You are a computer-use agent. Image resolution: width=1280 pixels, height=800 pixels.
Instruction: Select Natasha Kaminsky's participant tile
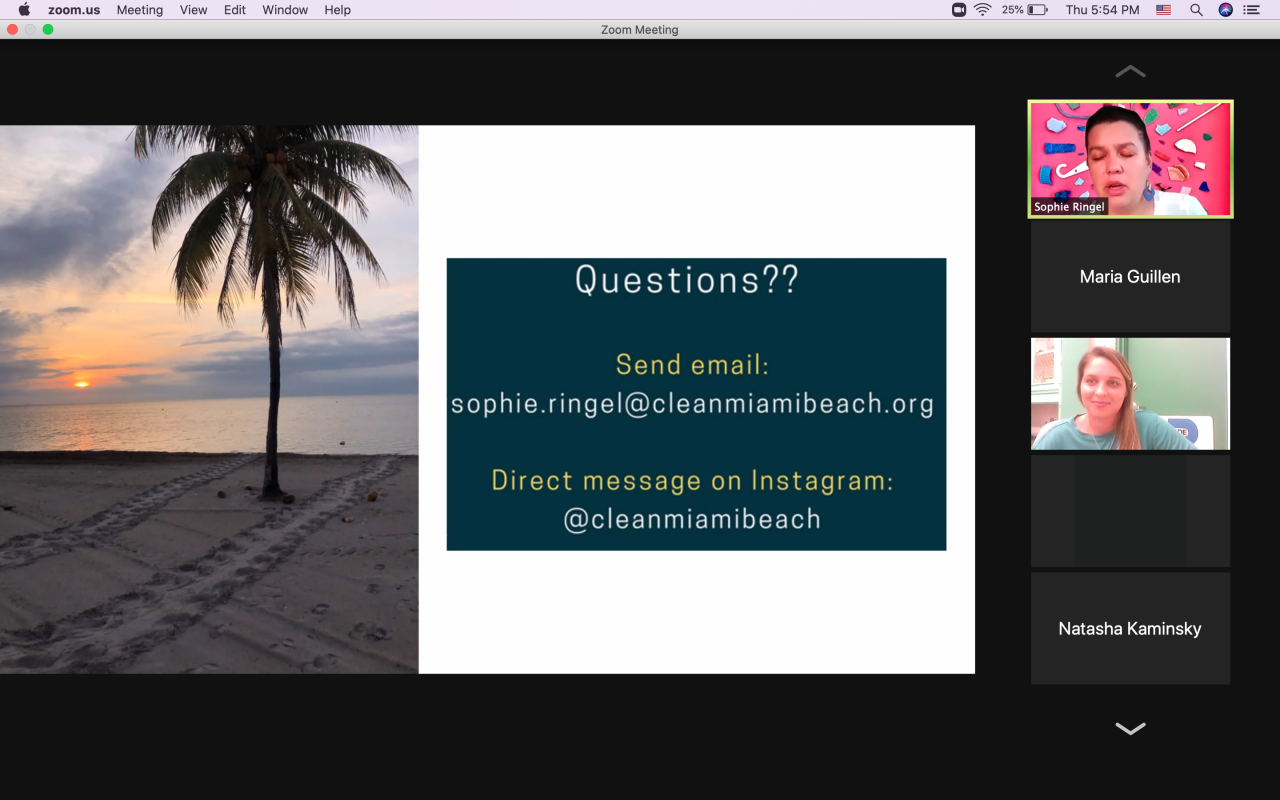(x=1130, y=628)
